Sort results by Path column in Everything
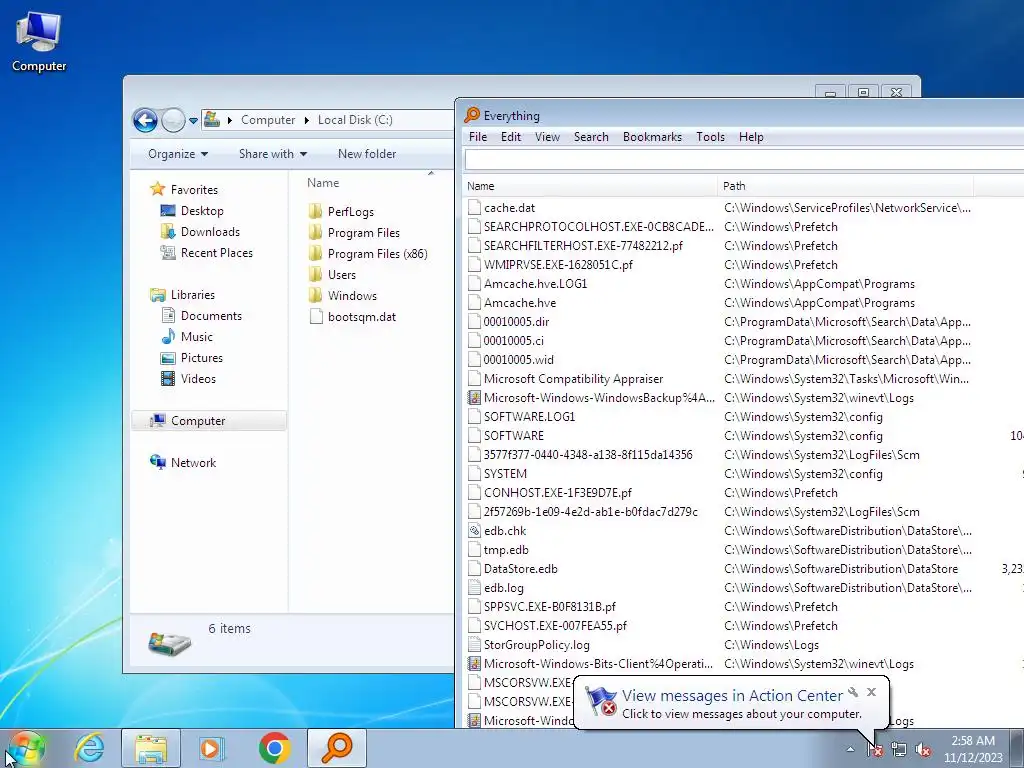Viewport: 1024px width, 768px height. tap(845, 186)
